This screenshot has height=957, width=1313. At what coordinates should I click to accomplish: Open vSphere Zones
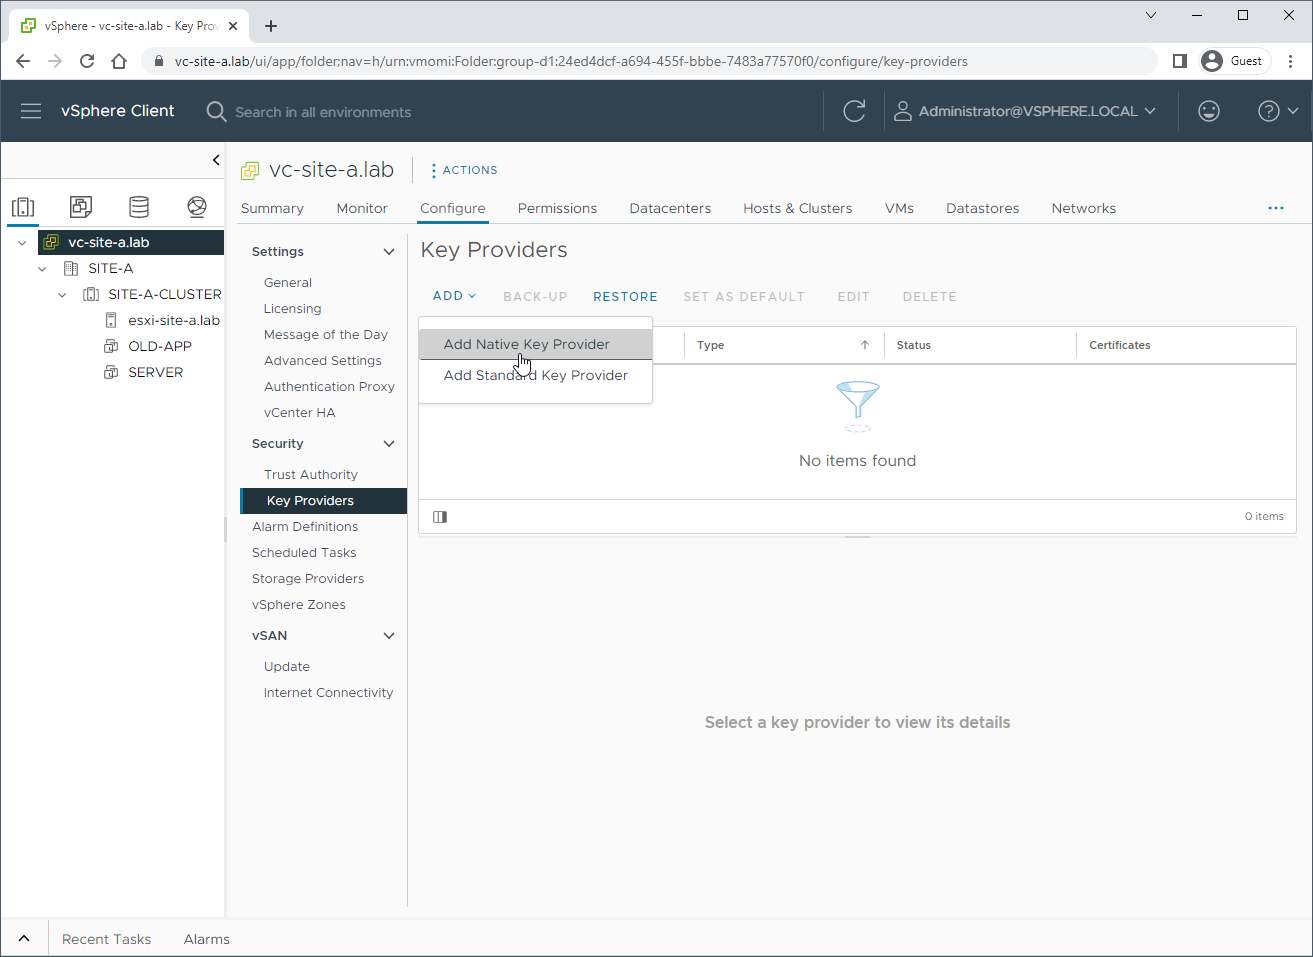click(299, 605)
